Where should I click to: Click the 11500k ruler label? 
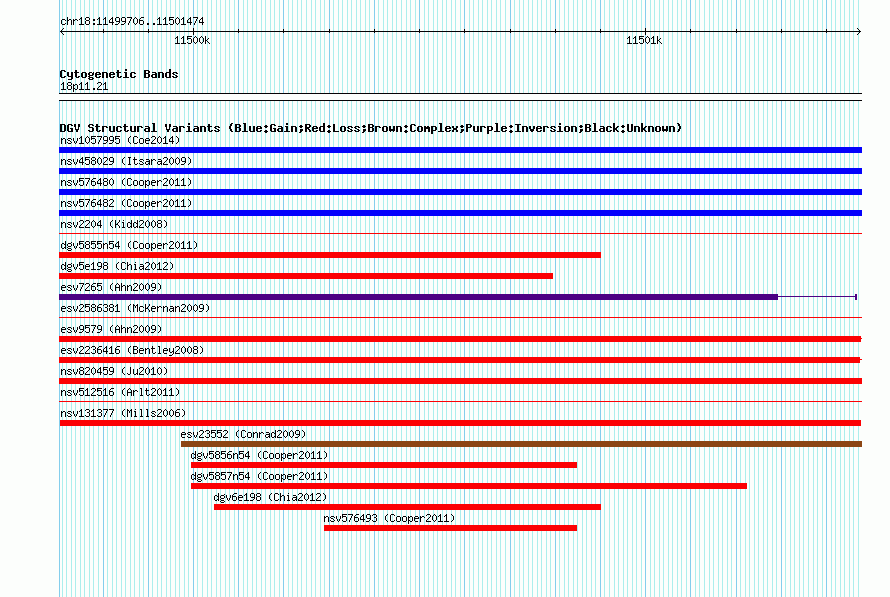point(192,40)
